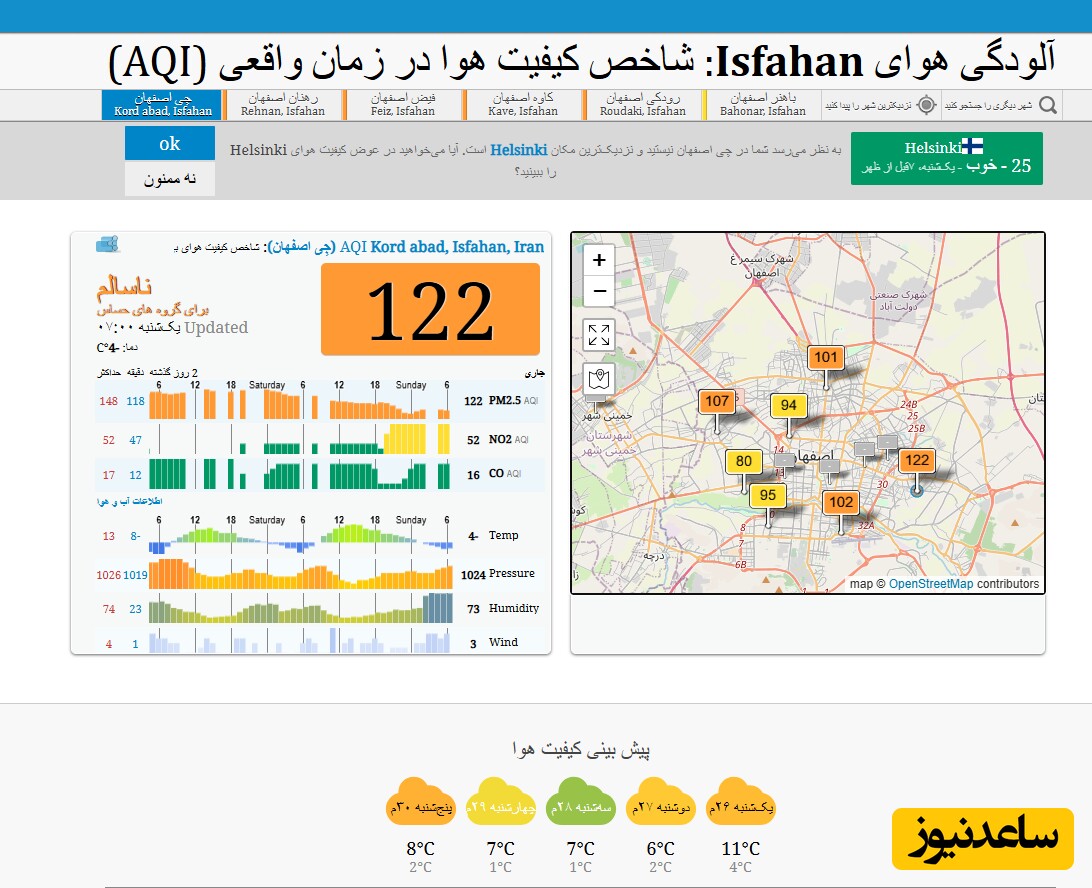1092x888 pixels.
Task: Open the OpenStreetMap attribution link
Action: click(930, 584)
